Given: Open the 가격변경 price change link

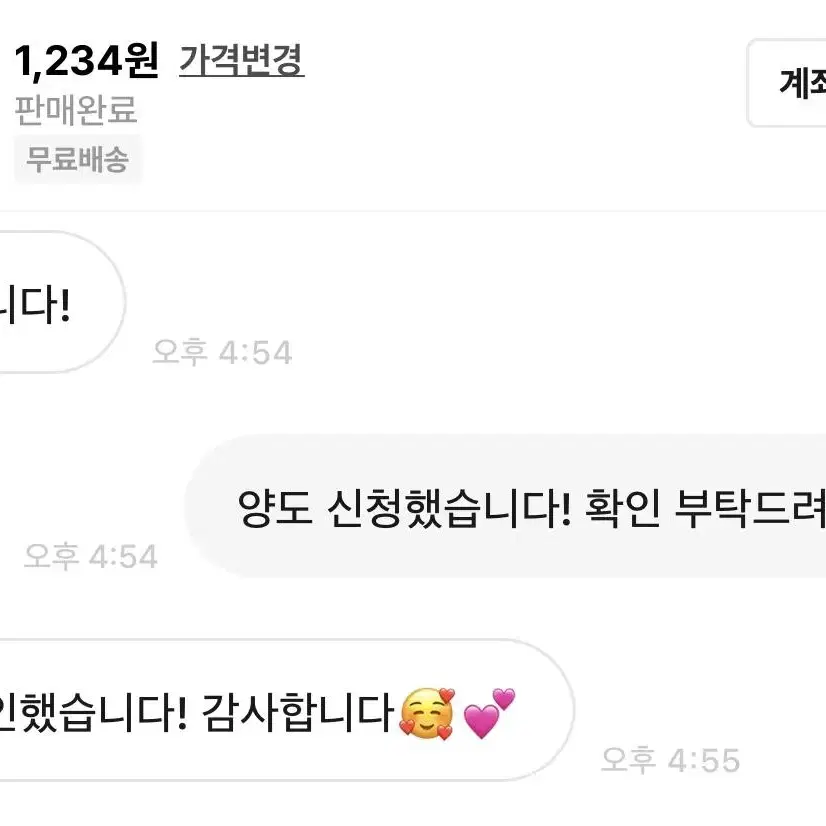Looking at the screenshot, I should 242,60.
